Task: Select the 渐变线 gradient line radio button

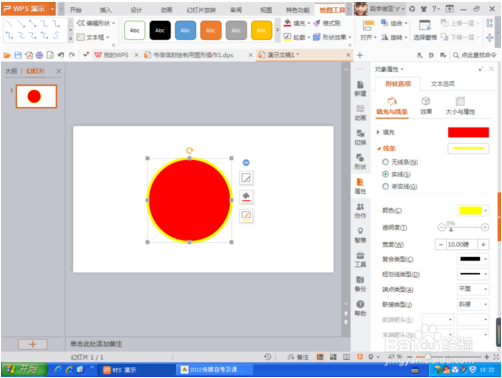Action: click(x=385, y=187)
